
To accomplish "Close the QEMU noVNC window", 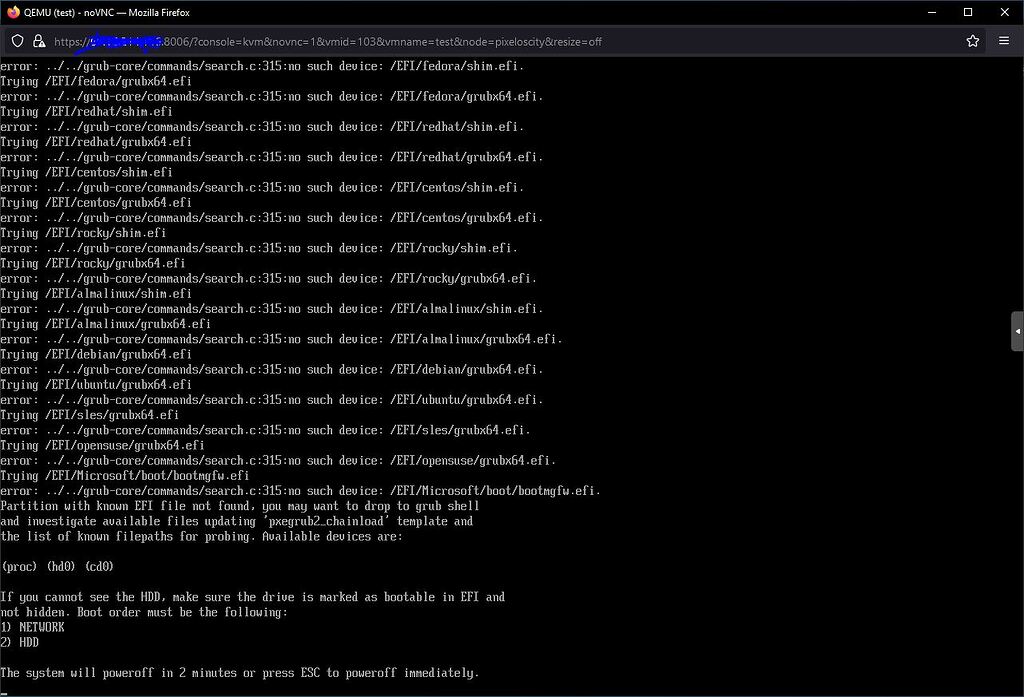I will click(x=1004, y=12).
